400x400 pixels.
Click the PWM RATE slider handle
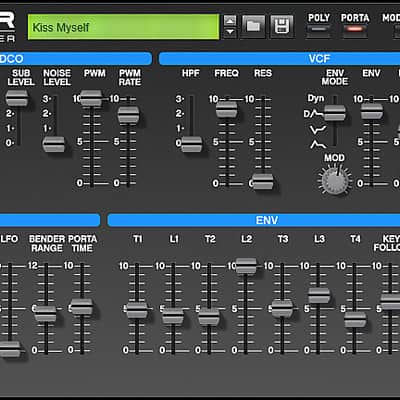pyautogui.click(x=128, y=114)
